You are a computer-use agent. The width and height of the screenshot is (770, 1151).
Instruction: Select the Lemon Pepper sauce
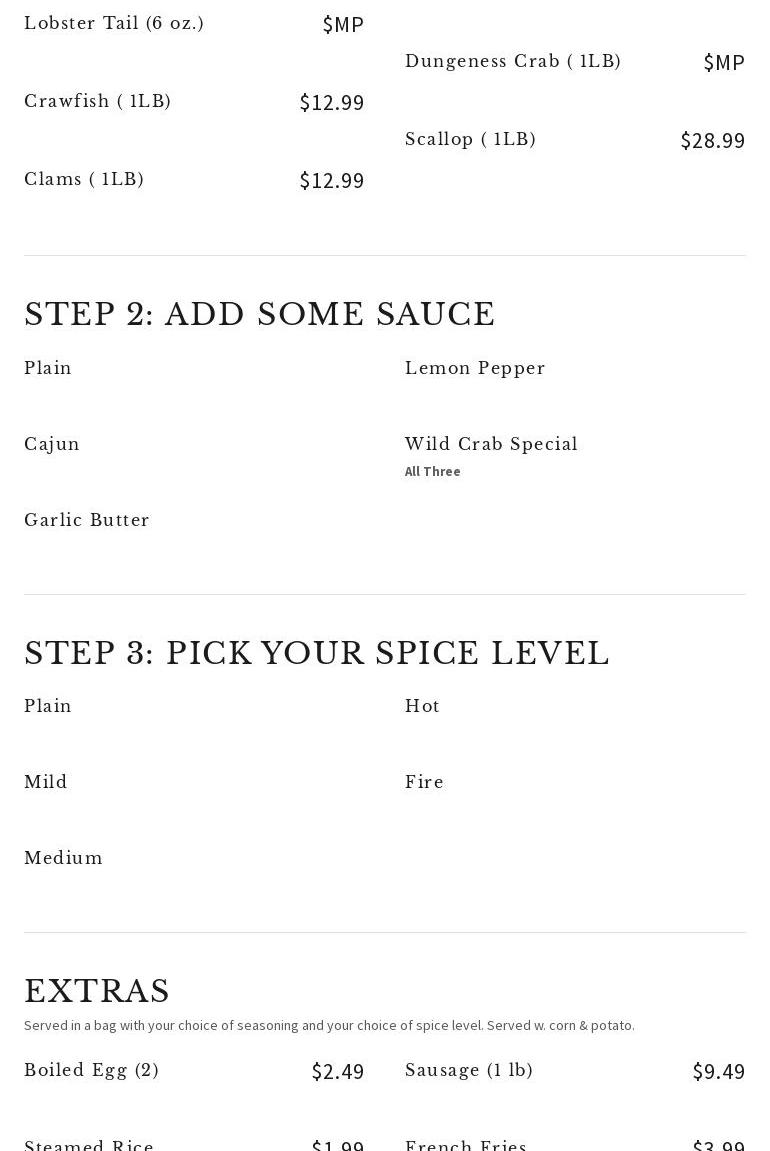tap(475, 369)
